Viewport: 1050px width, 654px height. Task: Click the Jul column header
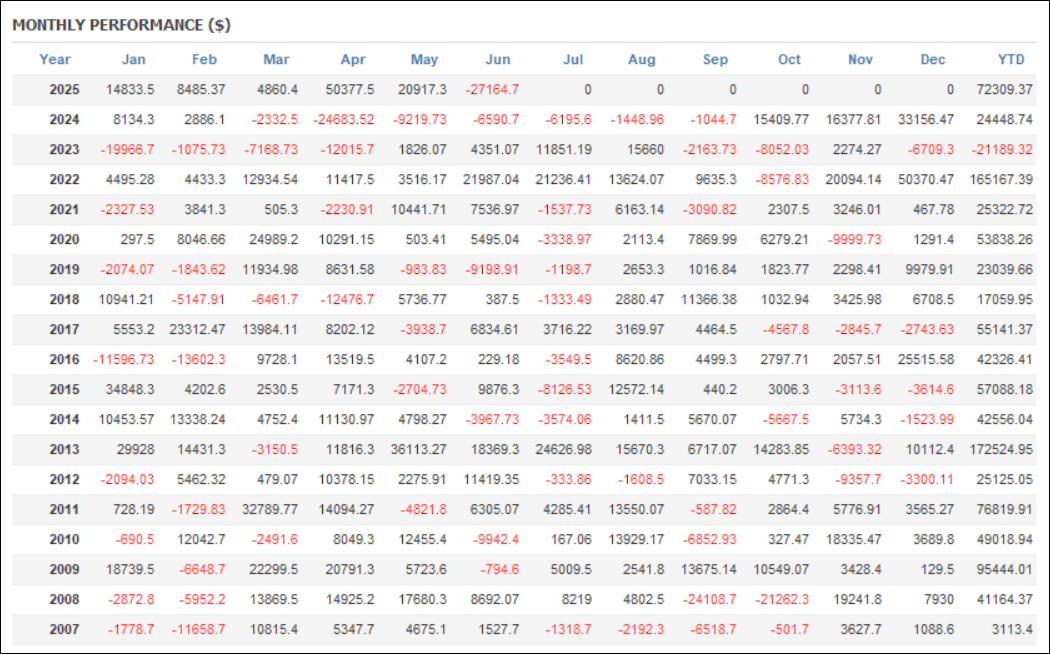point(573,60)
